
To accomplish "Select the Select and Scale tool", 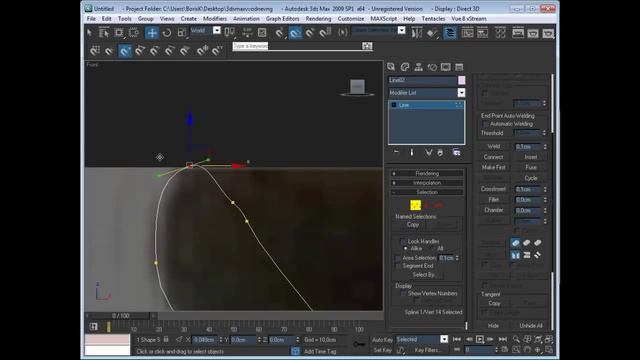I will pyautogui.click(x=182, y=33).
